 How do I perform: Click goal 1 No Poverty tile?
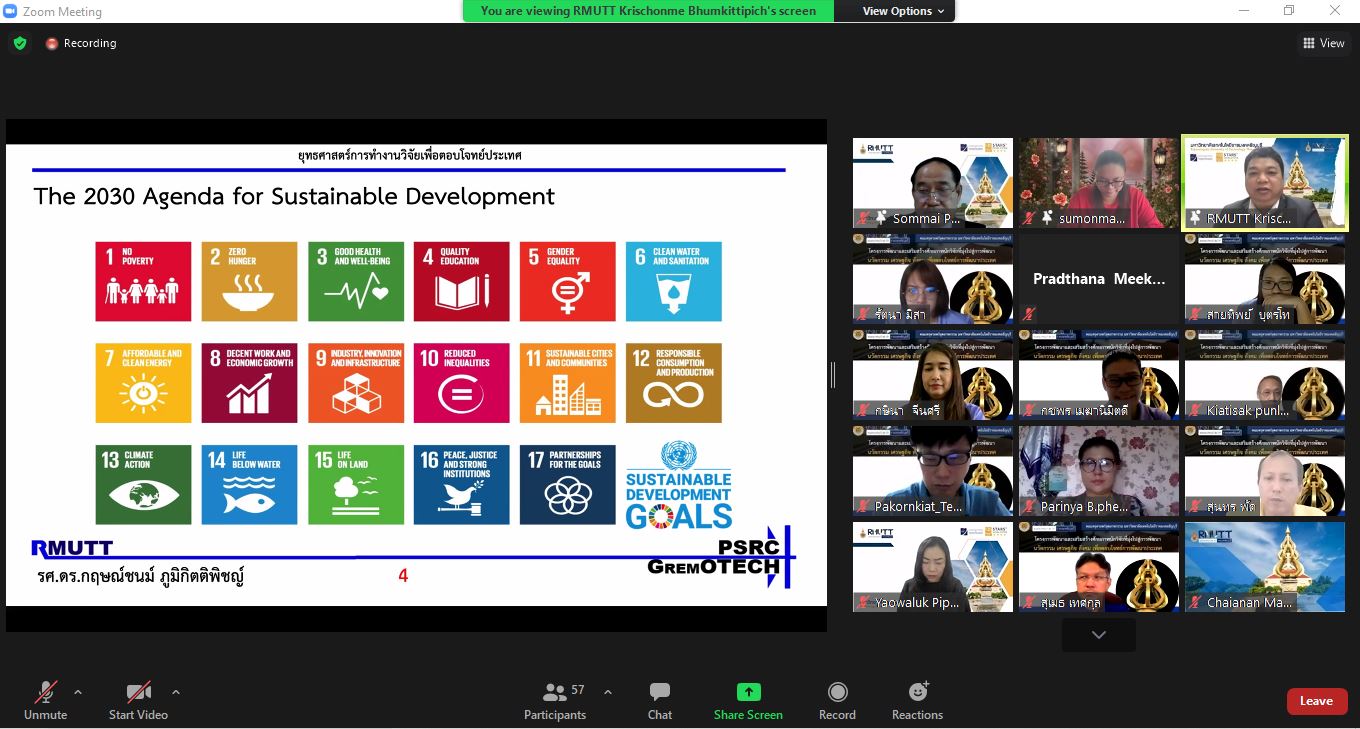coord(143,281)
